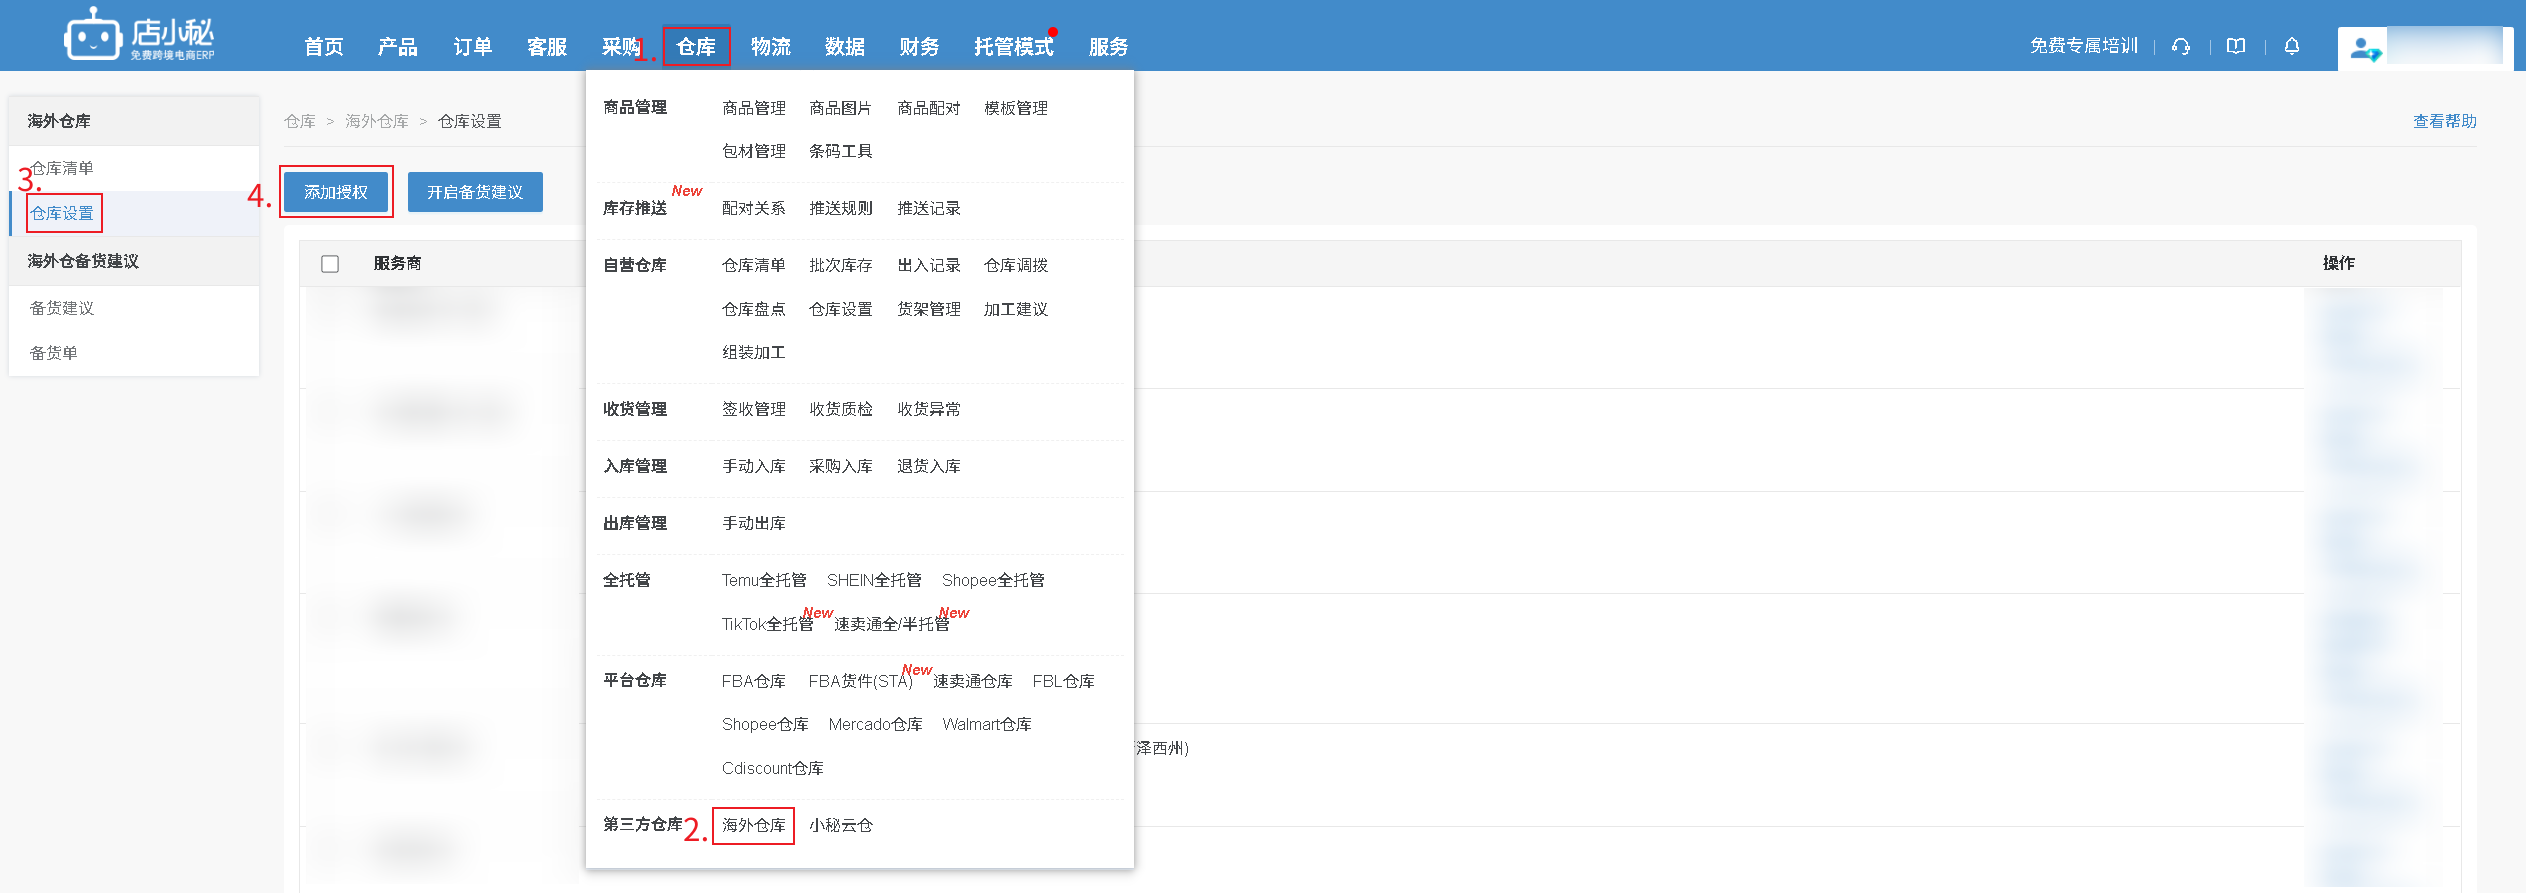Viewport: 2526px width, 893px height.
Task: Go to 仓库清单 in left sidebar
Action: (62, 168)
